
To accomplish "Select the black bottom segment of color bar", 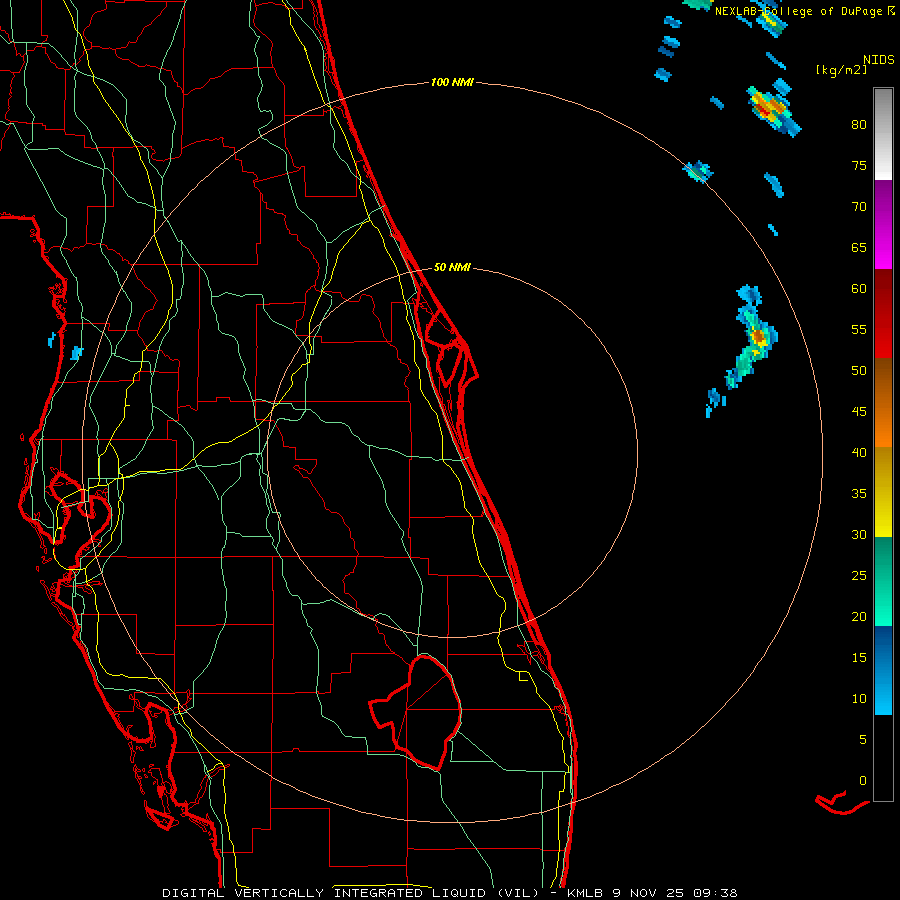I will click(x=883, y=758).
